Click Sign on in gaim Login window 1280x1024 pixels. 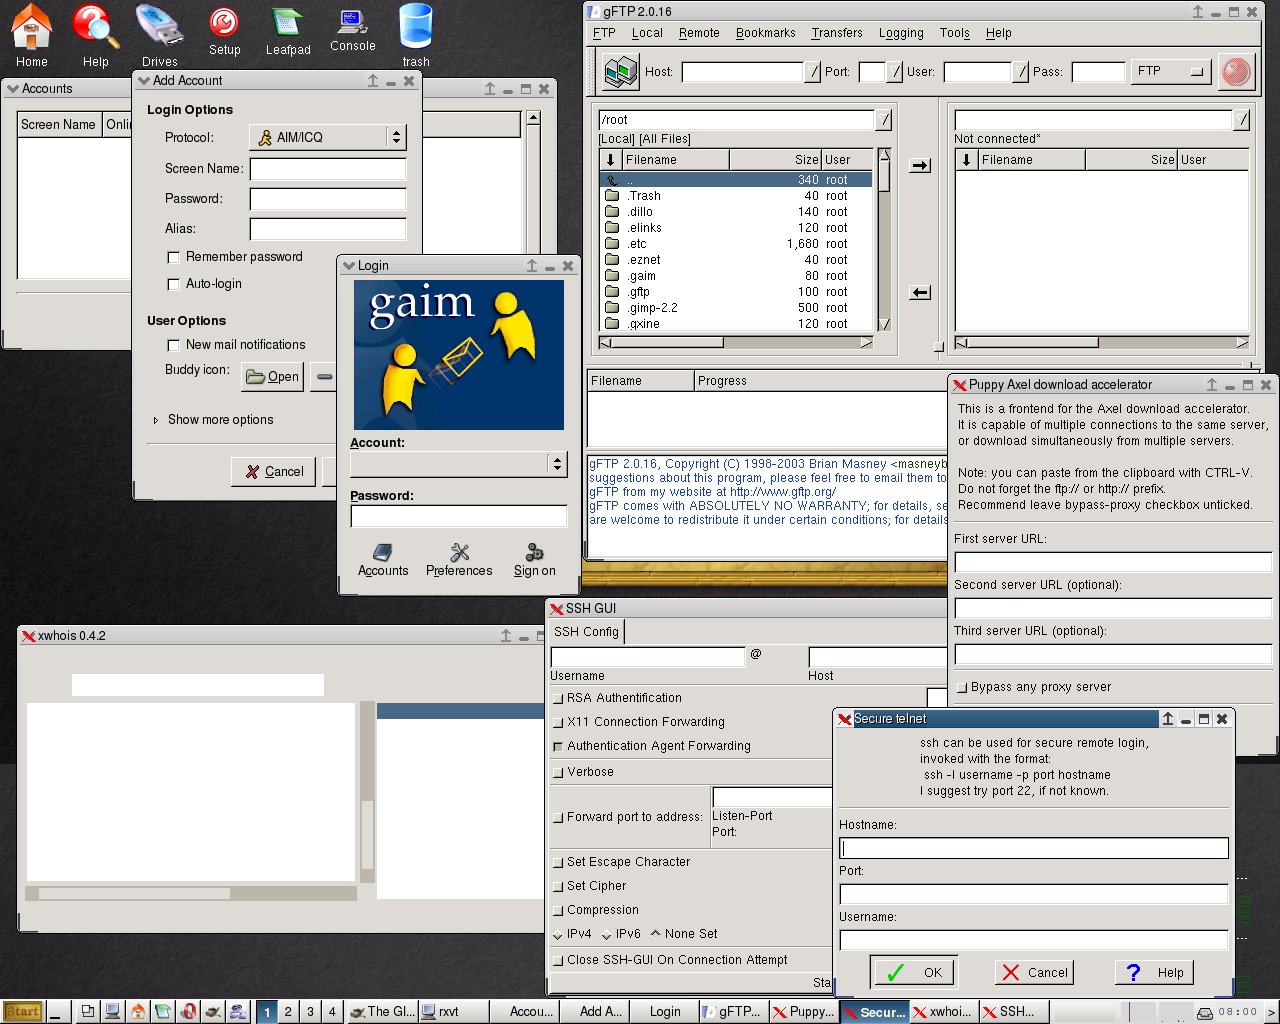coord(535,560)
